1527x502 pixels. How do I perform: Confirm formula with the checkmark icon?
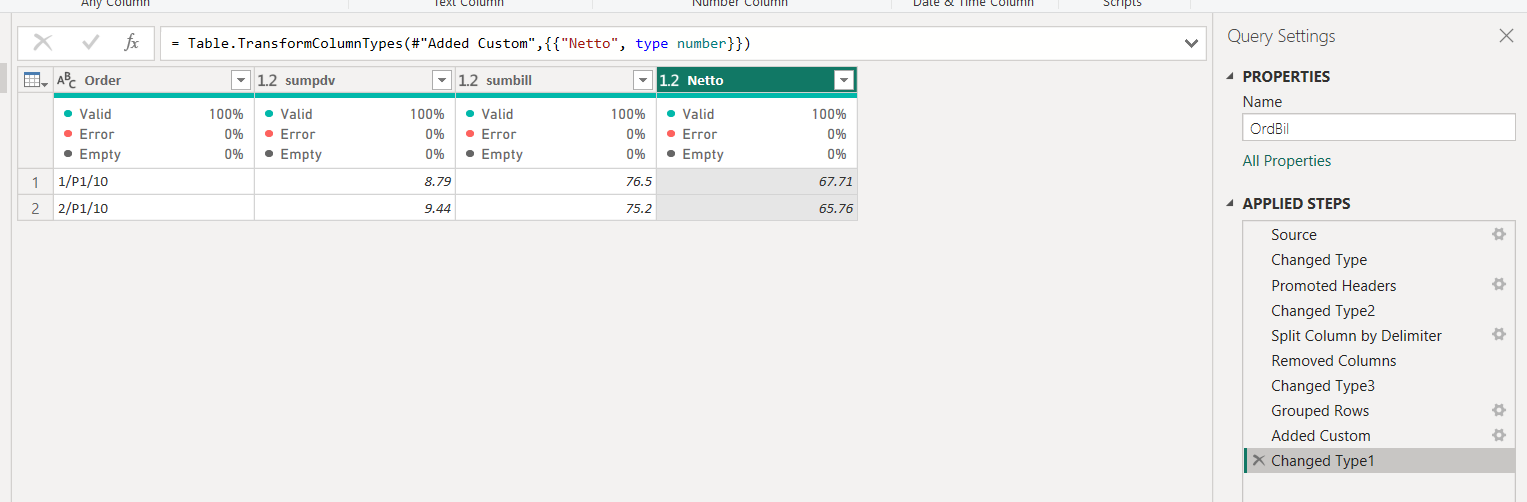(x=91, y=43)
